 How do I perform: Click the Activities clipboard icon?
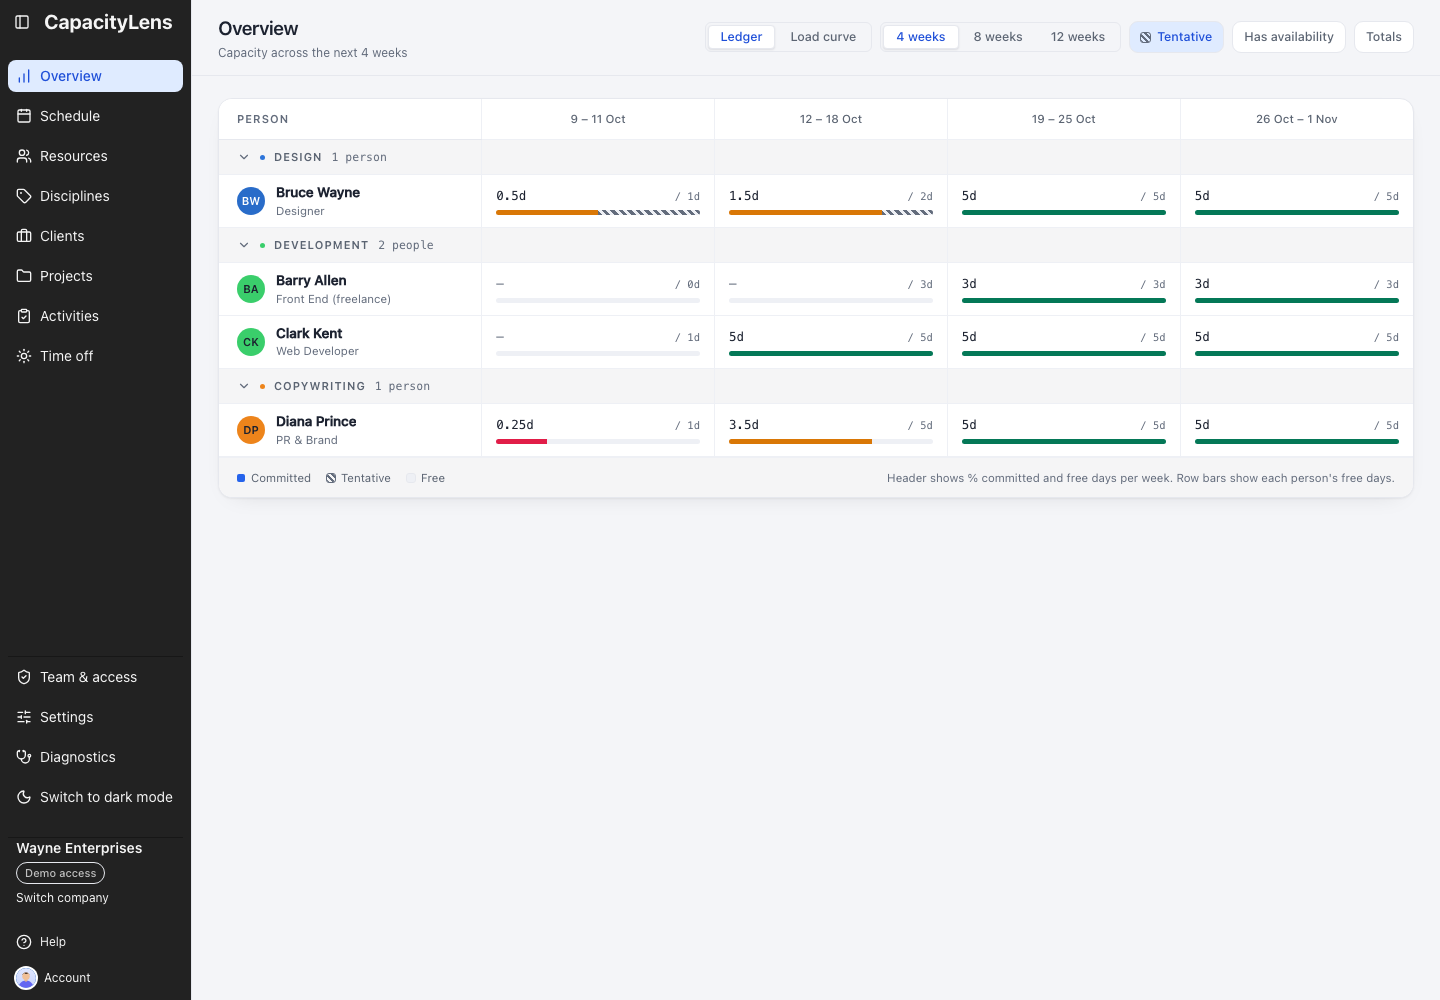[x=24, y=316]
